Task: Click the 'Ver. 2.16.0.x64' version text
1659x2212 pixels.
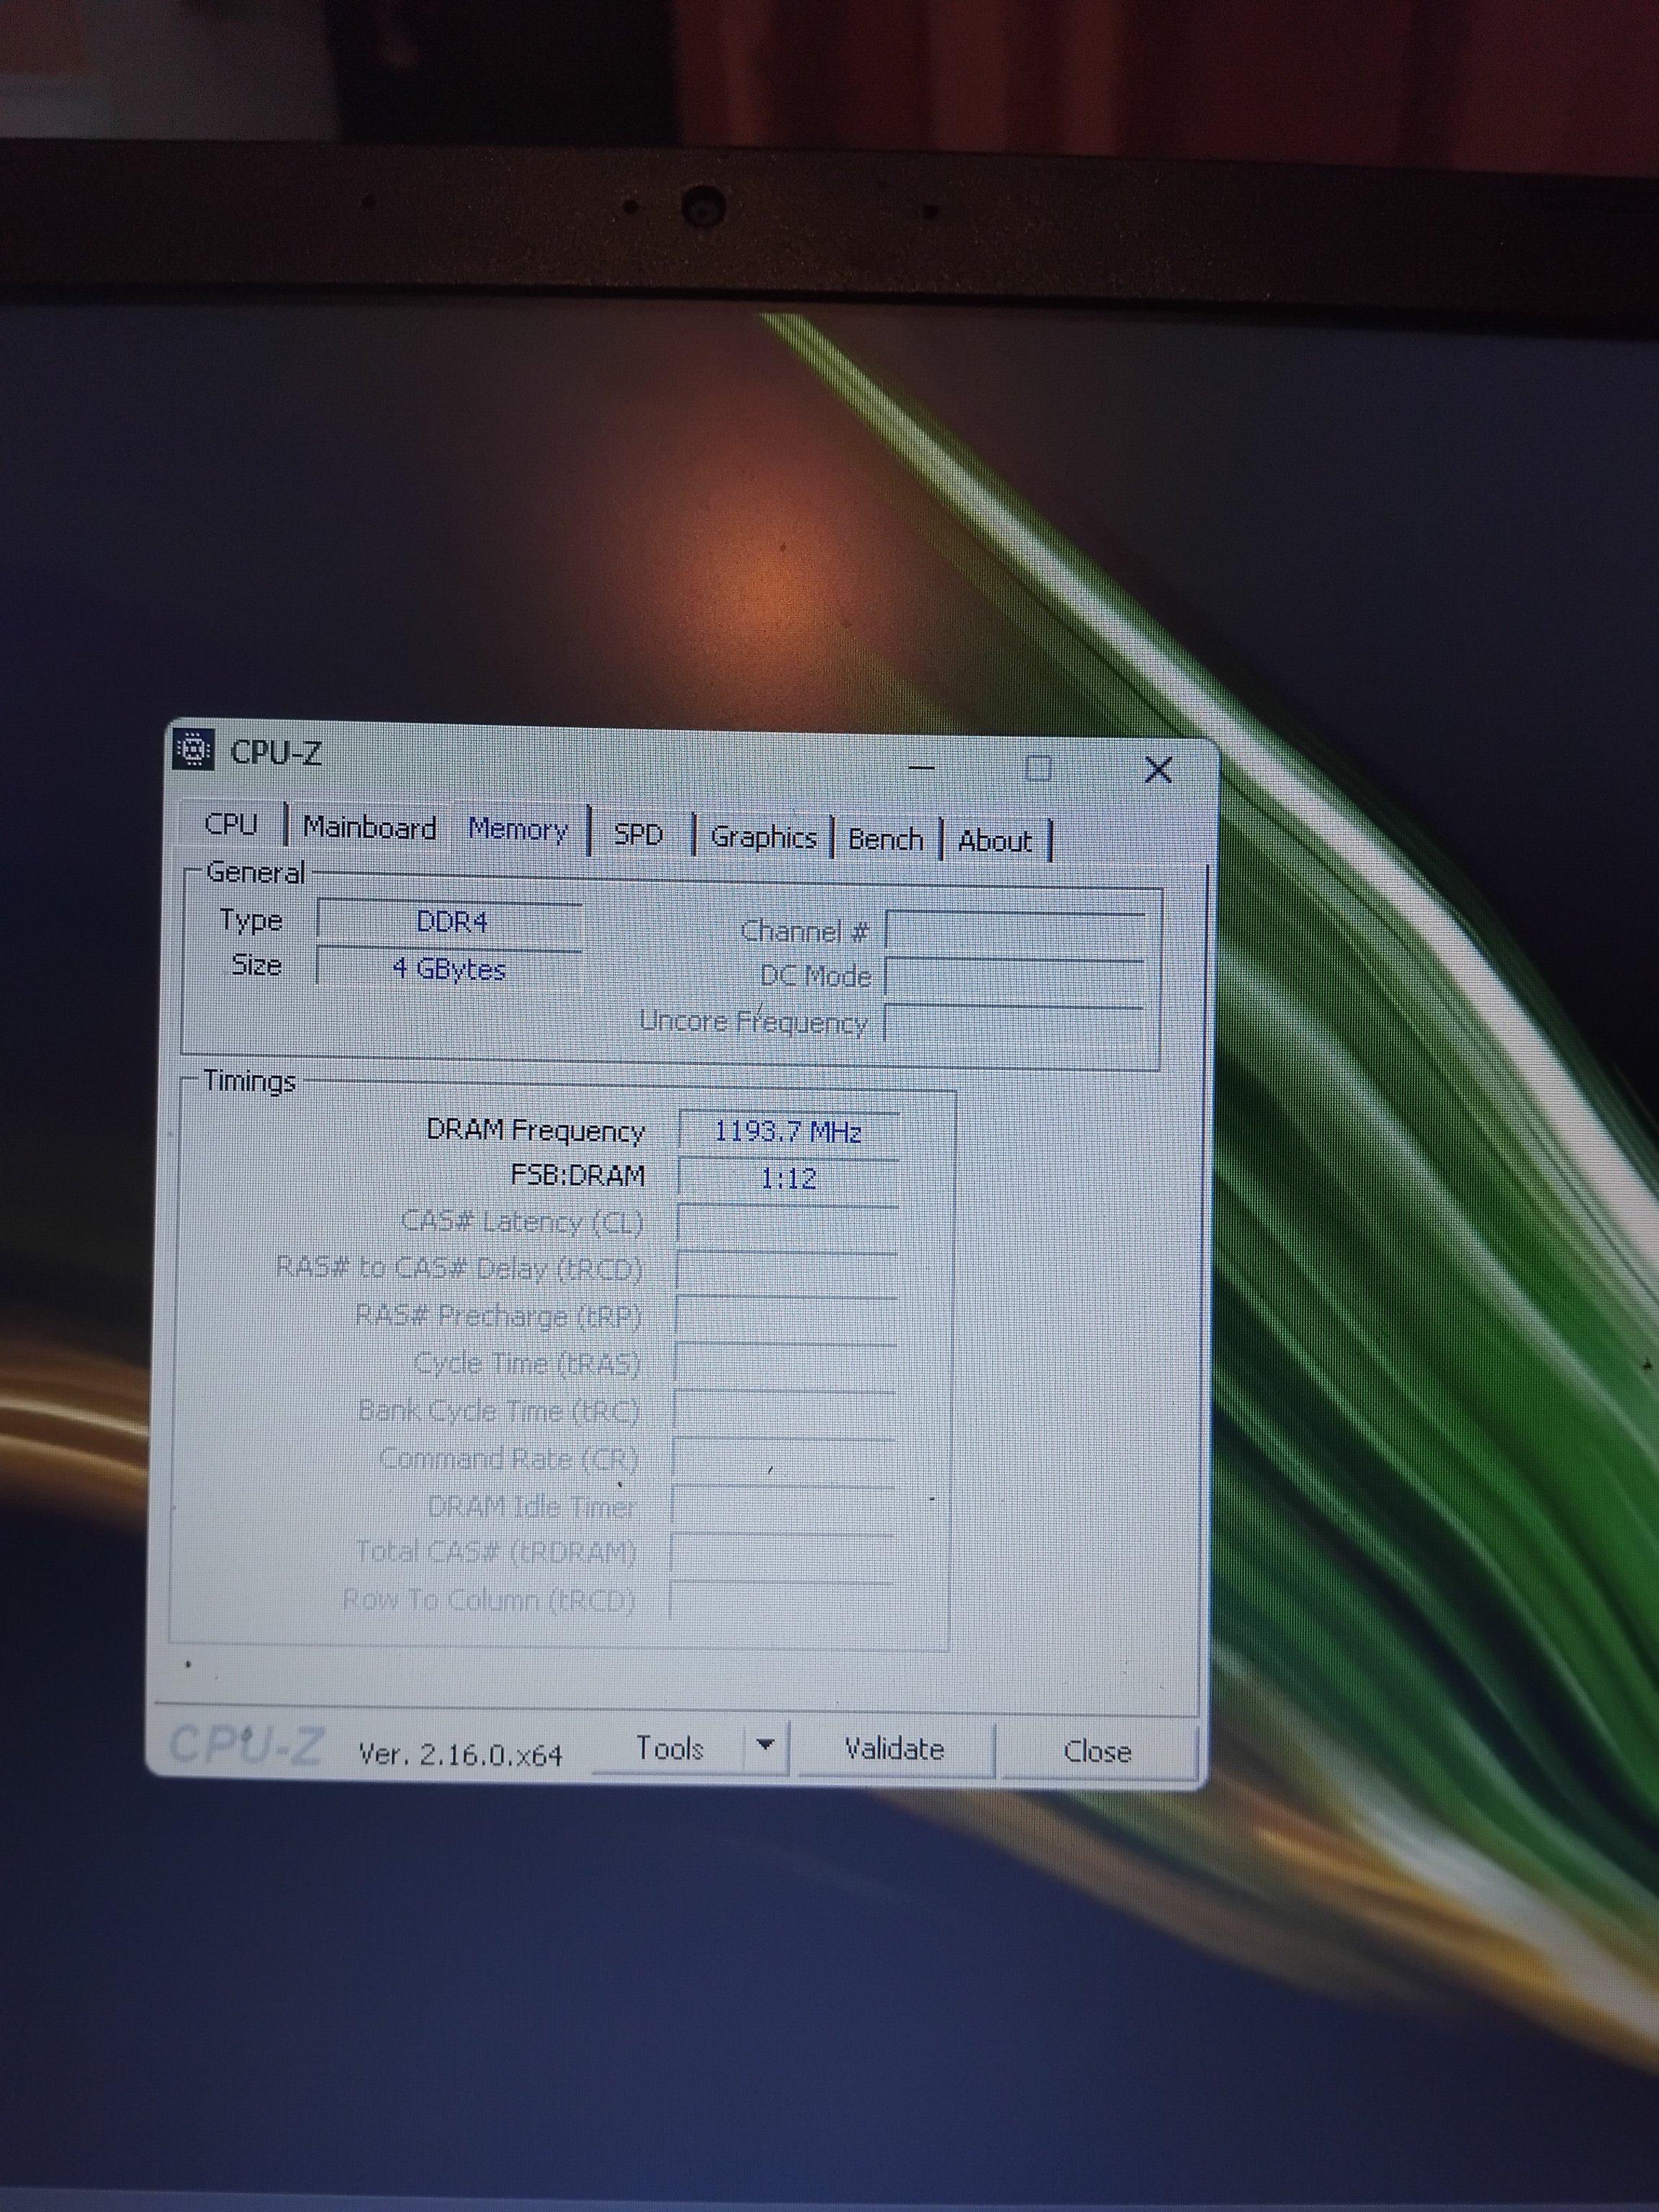Action: [460, 1754]
